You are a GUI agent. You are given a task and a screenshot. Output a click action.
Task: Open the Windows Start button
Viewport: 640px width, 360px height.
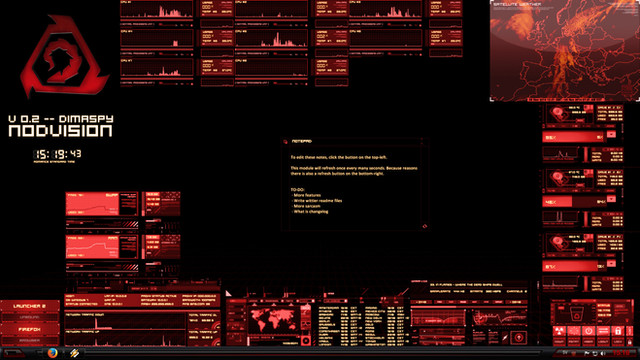pyautogui.click(x=13, y=353)
